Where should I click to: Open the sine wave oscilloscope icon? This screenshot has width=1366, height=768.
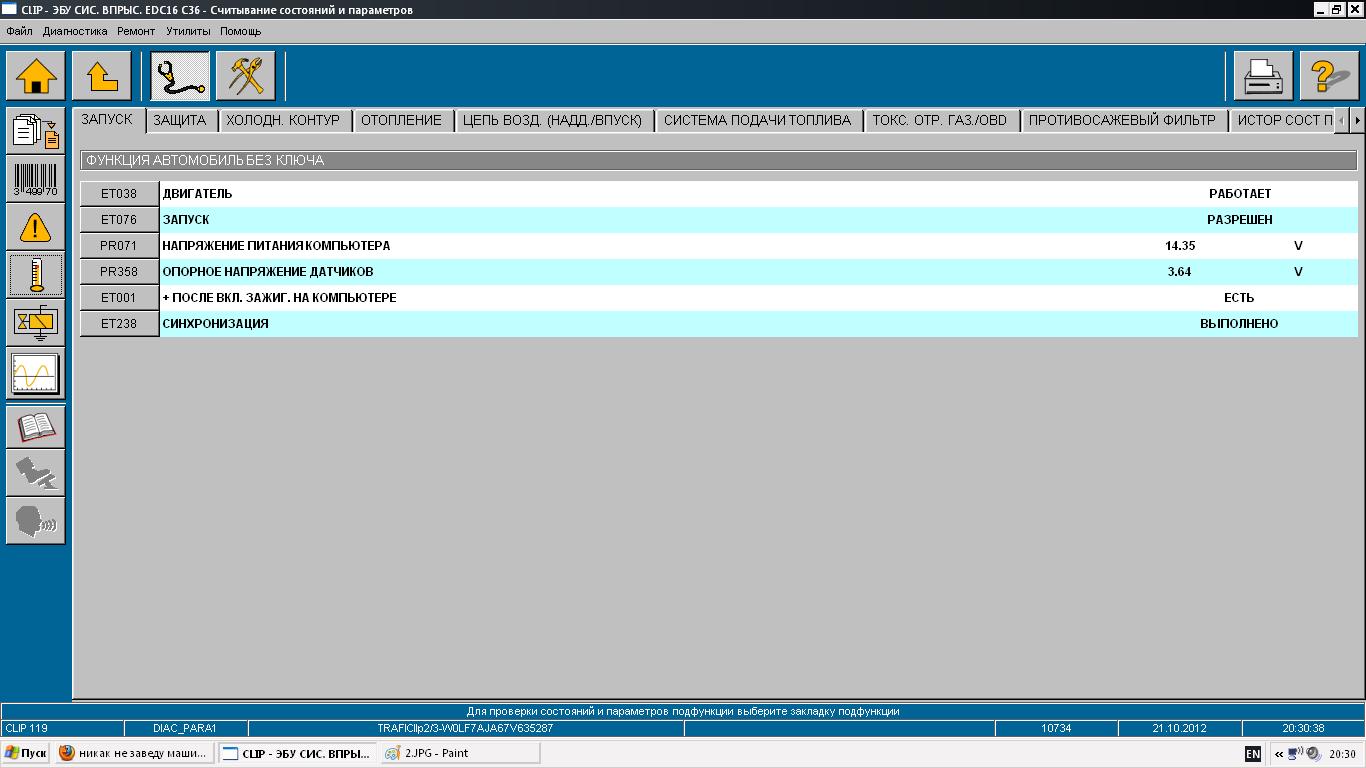click(36, 375)
